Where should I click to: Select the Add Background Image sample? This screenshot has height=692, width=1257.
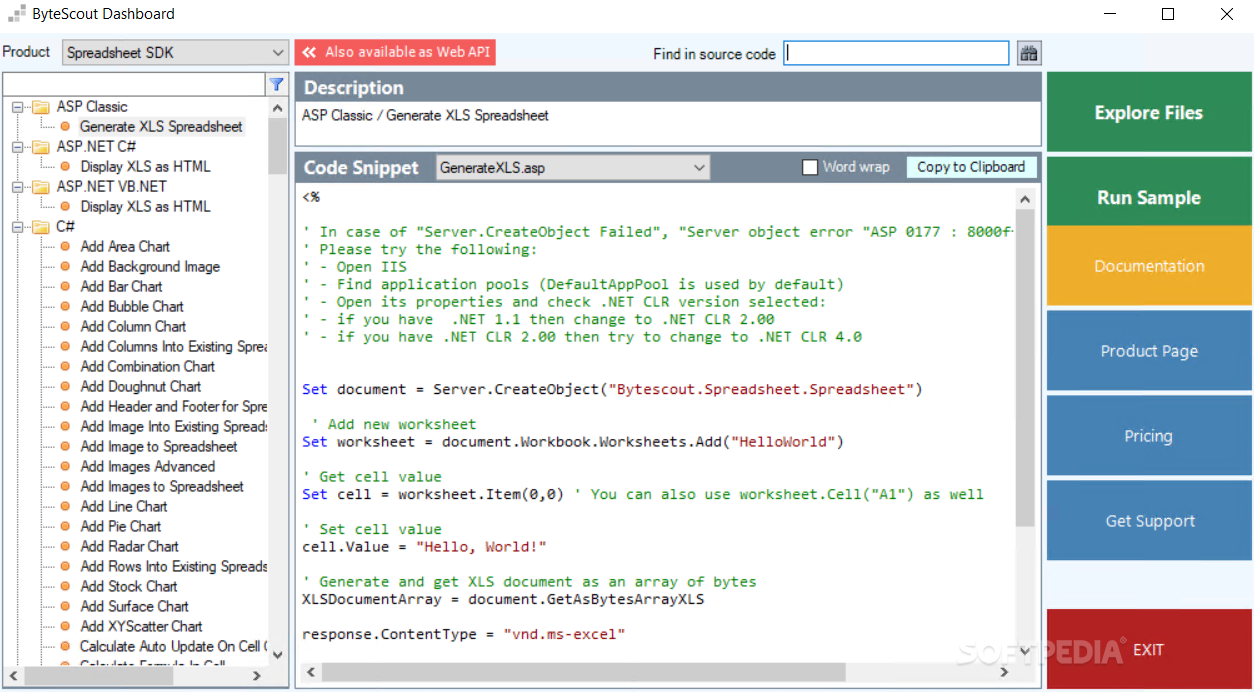coord(150,267)
